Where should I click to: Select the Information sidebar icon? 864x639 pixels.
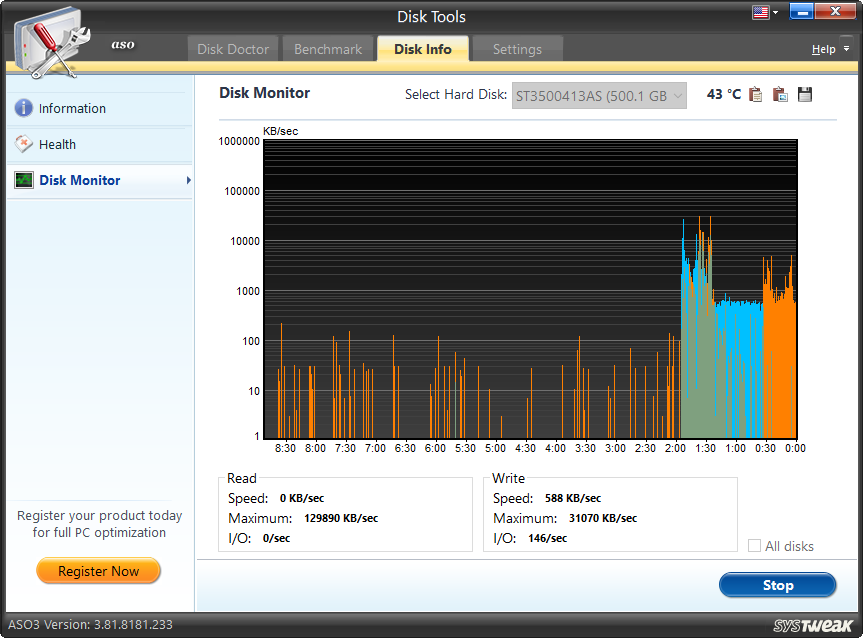point(22,108)
